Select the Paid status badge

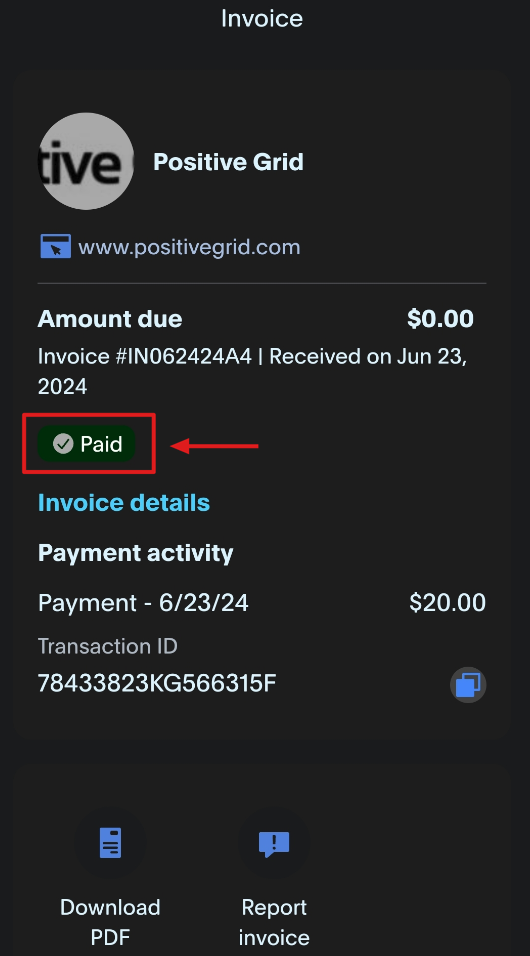[x=86, y=444]
